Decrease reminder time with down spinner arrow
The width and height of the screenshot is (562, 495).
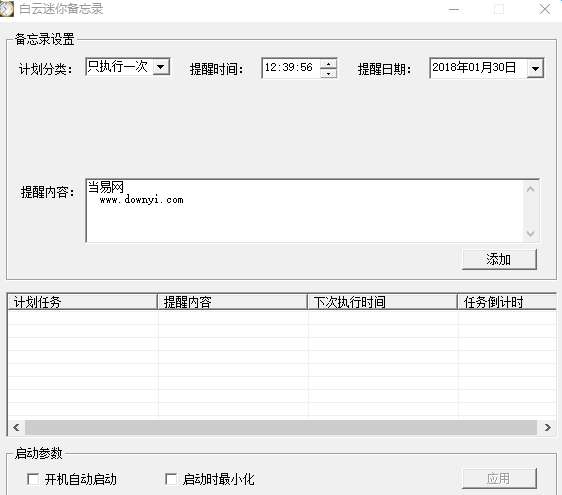point(328,73)
